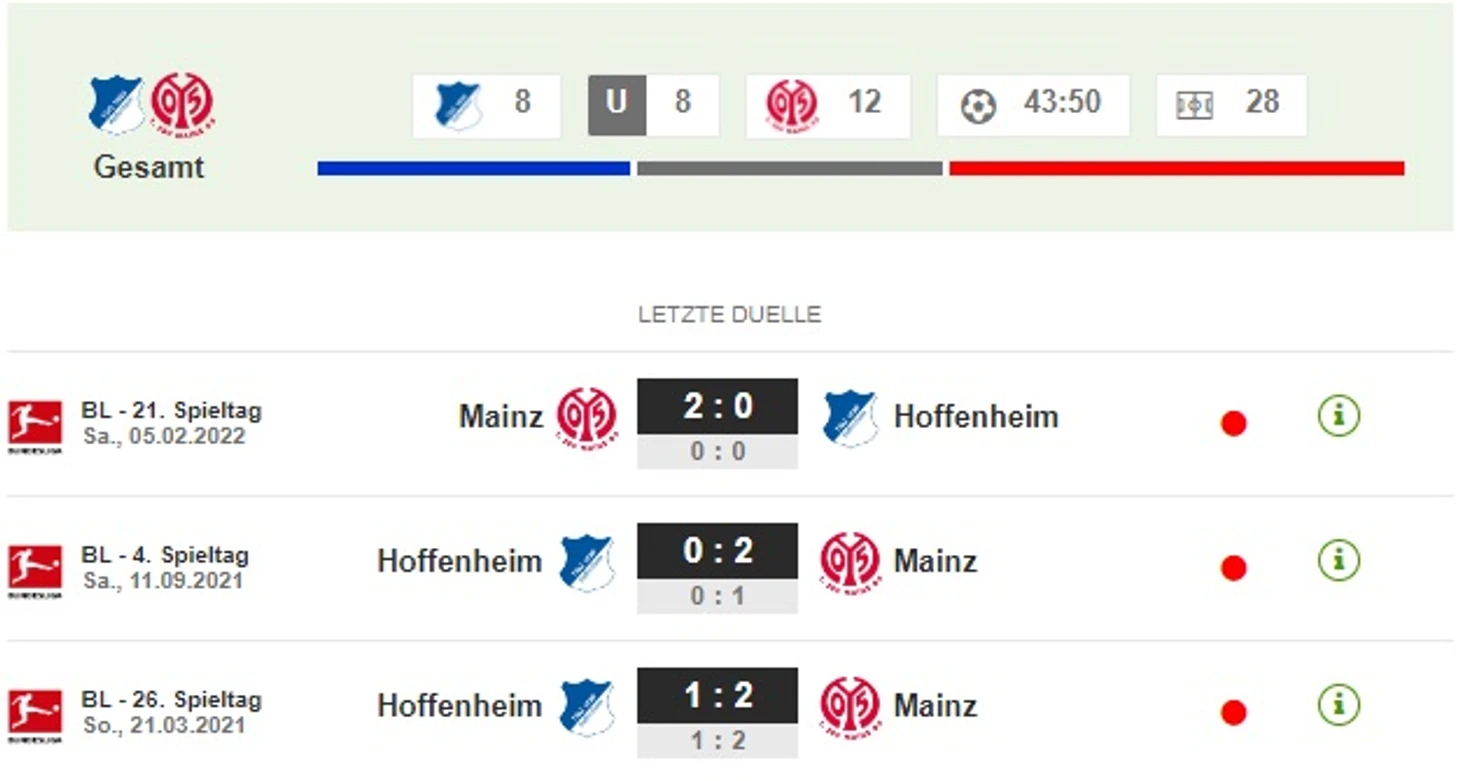Open info icon for the 21.03.2021 match

(1338, 705)
